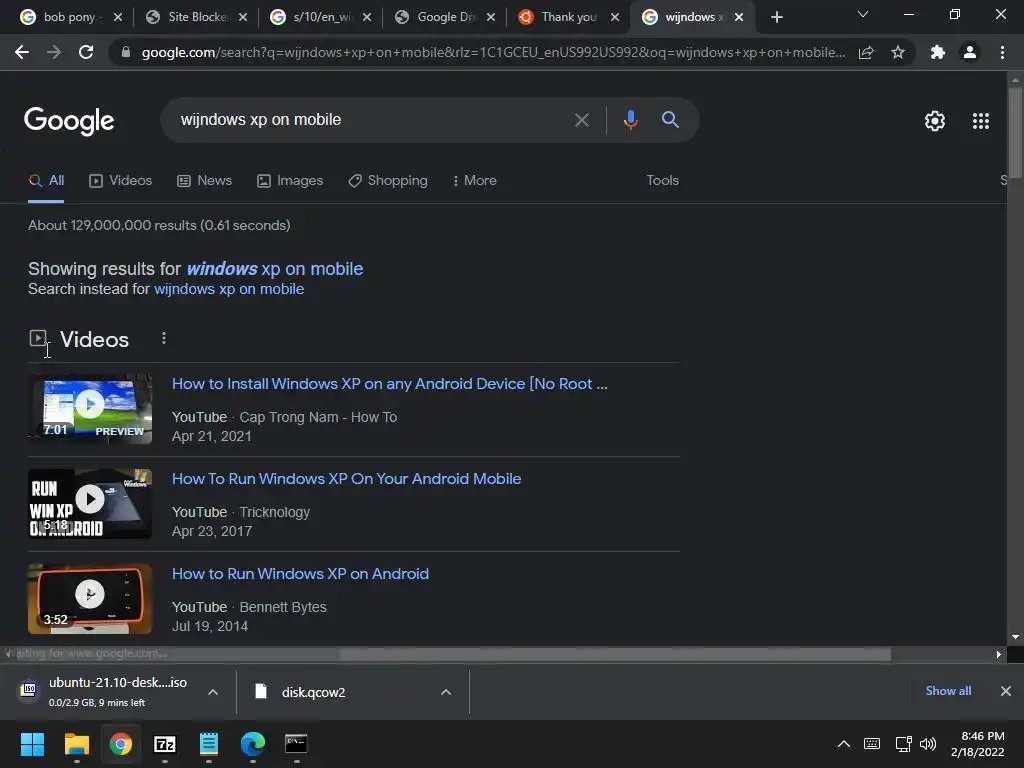Click into the search query box
The width and height of the screenshot is (1024, 768).
point(372,120)
